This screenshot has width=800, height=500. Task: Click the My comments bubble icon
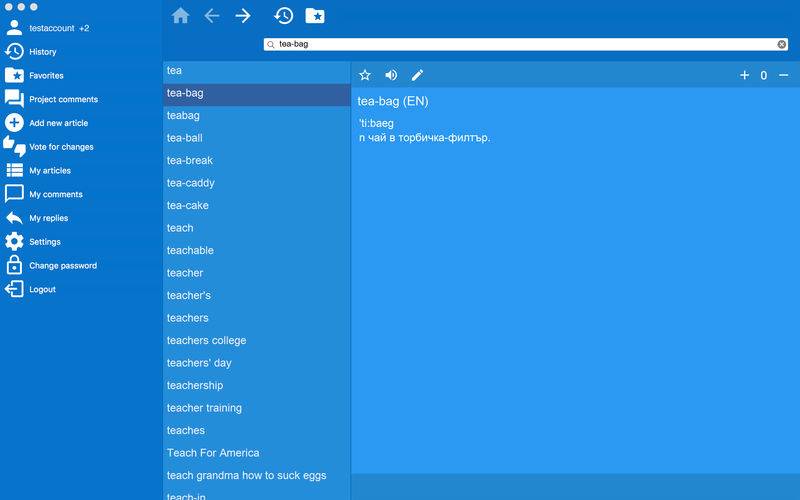[14, 194]
